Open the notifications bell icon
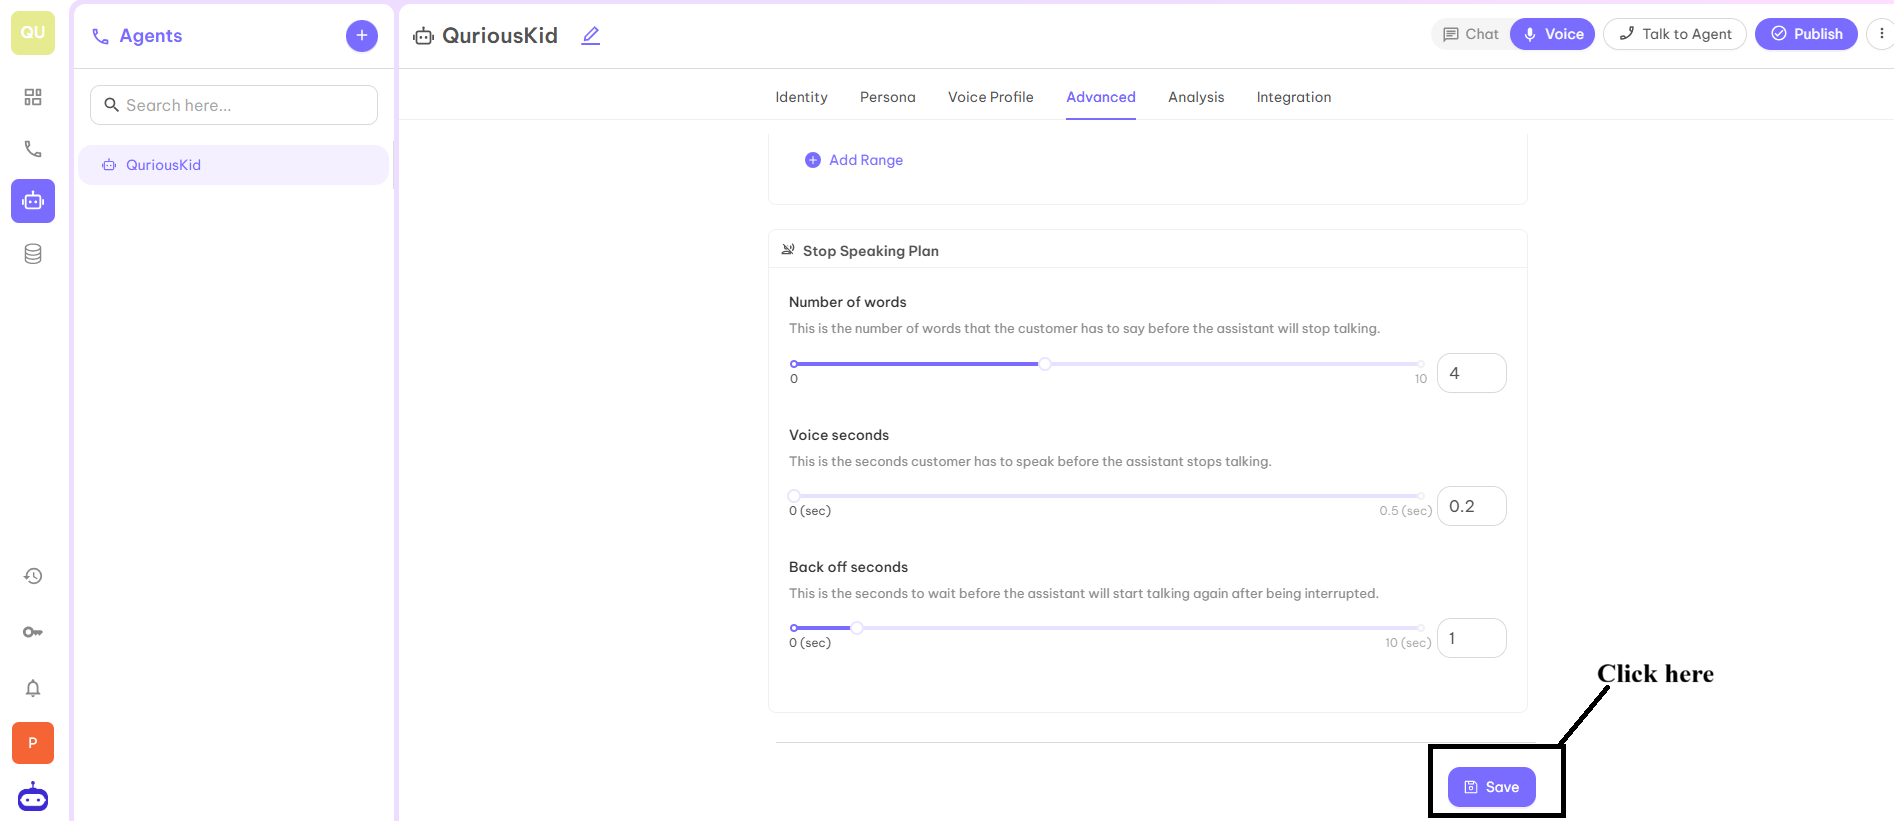 point(33,688)
